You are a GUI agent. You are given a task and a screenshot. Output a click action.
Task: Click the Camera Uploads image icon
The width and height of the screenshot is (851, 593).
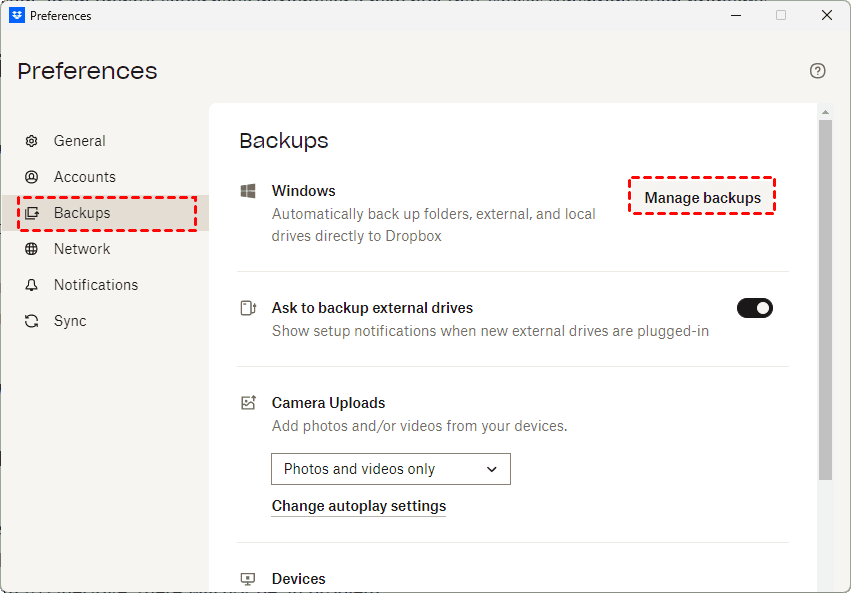tap(249, 403)
